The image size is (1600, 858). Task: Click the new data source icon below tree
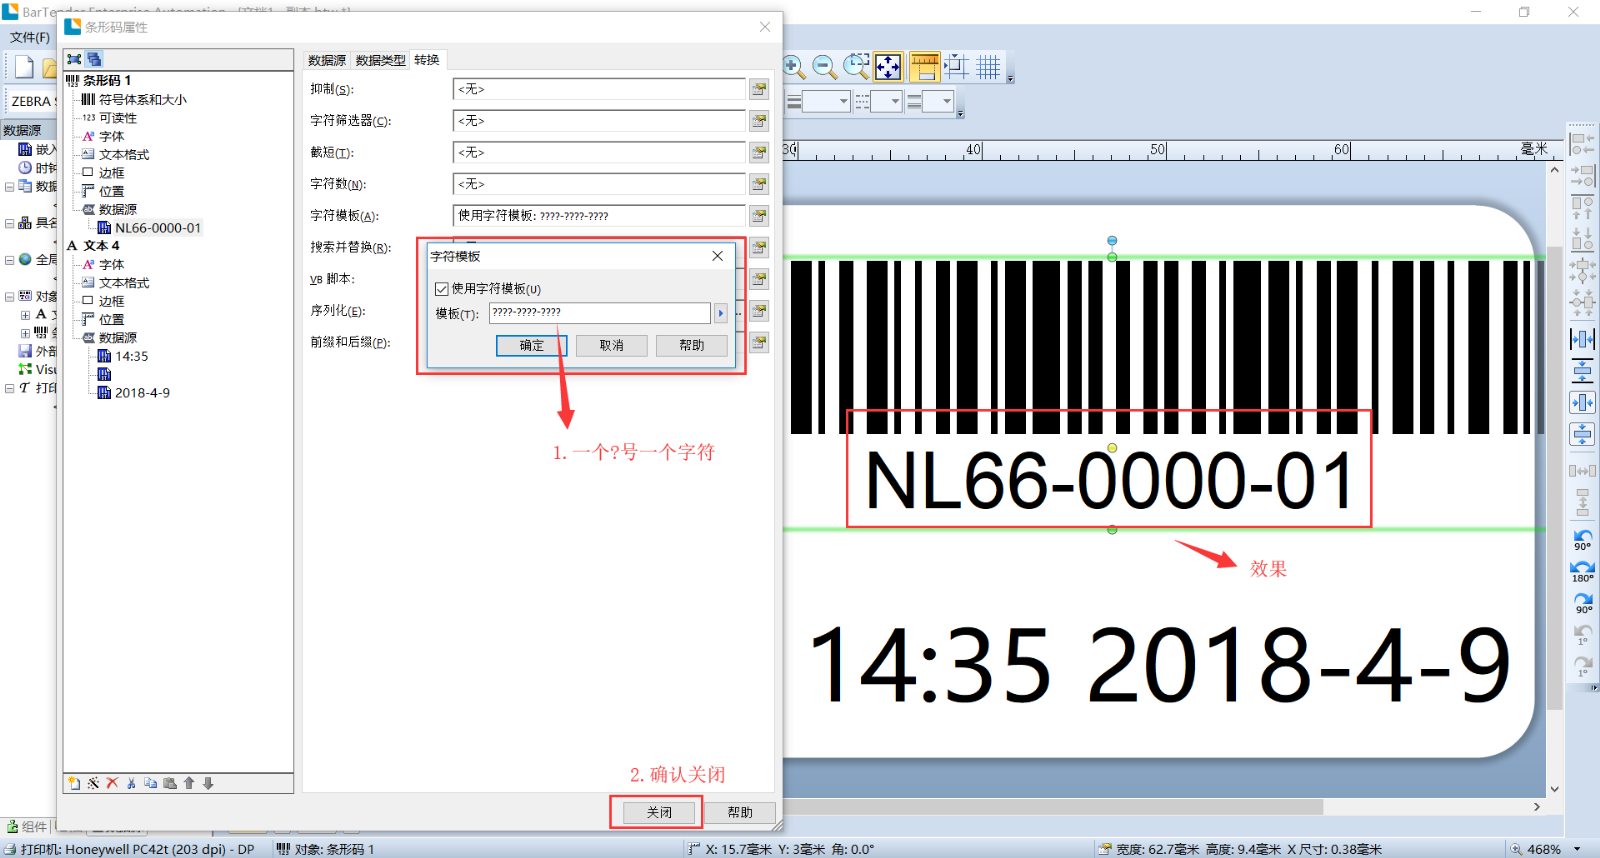(x=74, y=783)
